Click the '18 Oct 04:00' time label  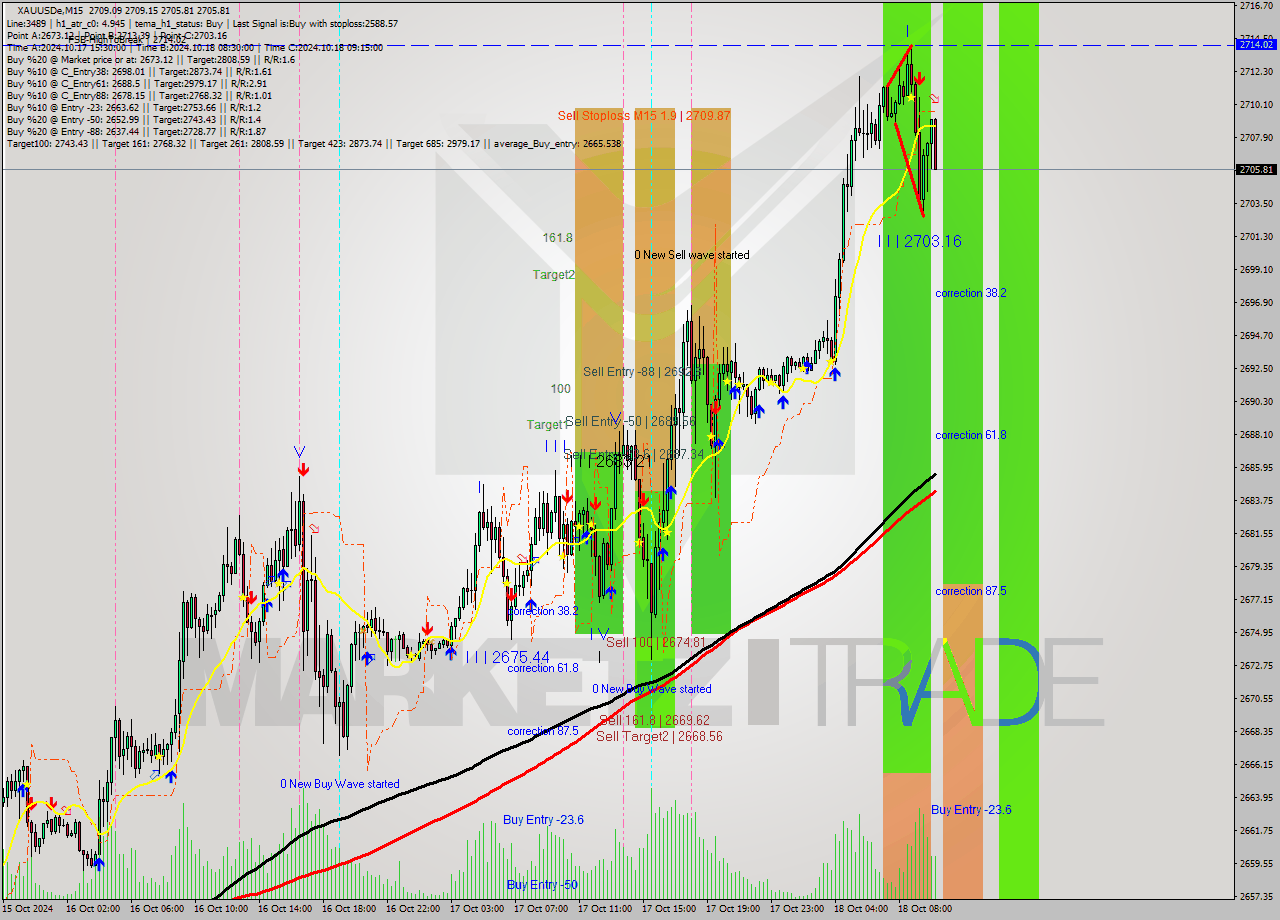click(x=860, y=909)
